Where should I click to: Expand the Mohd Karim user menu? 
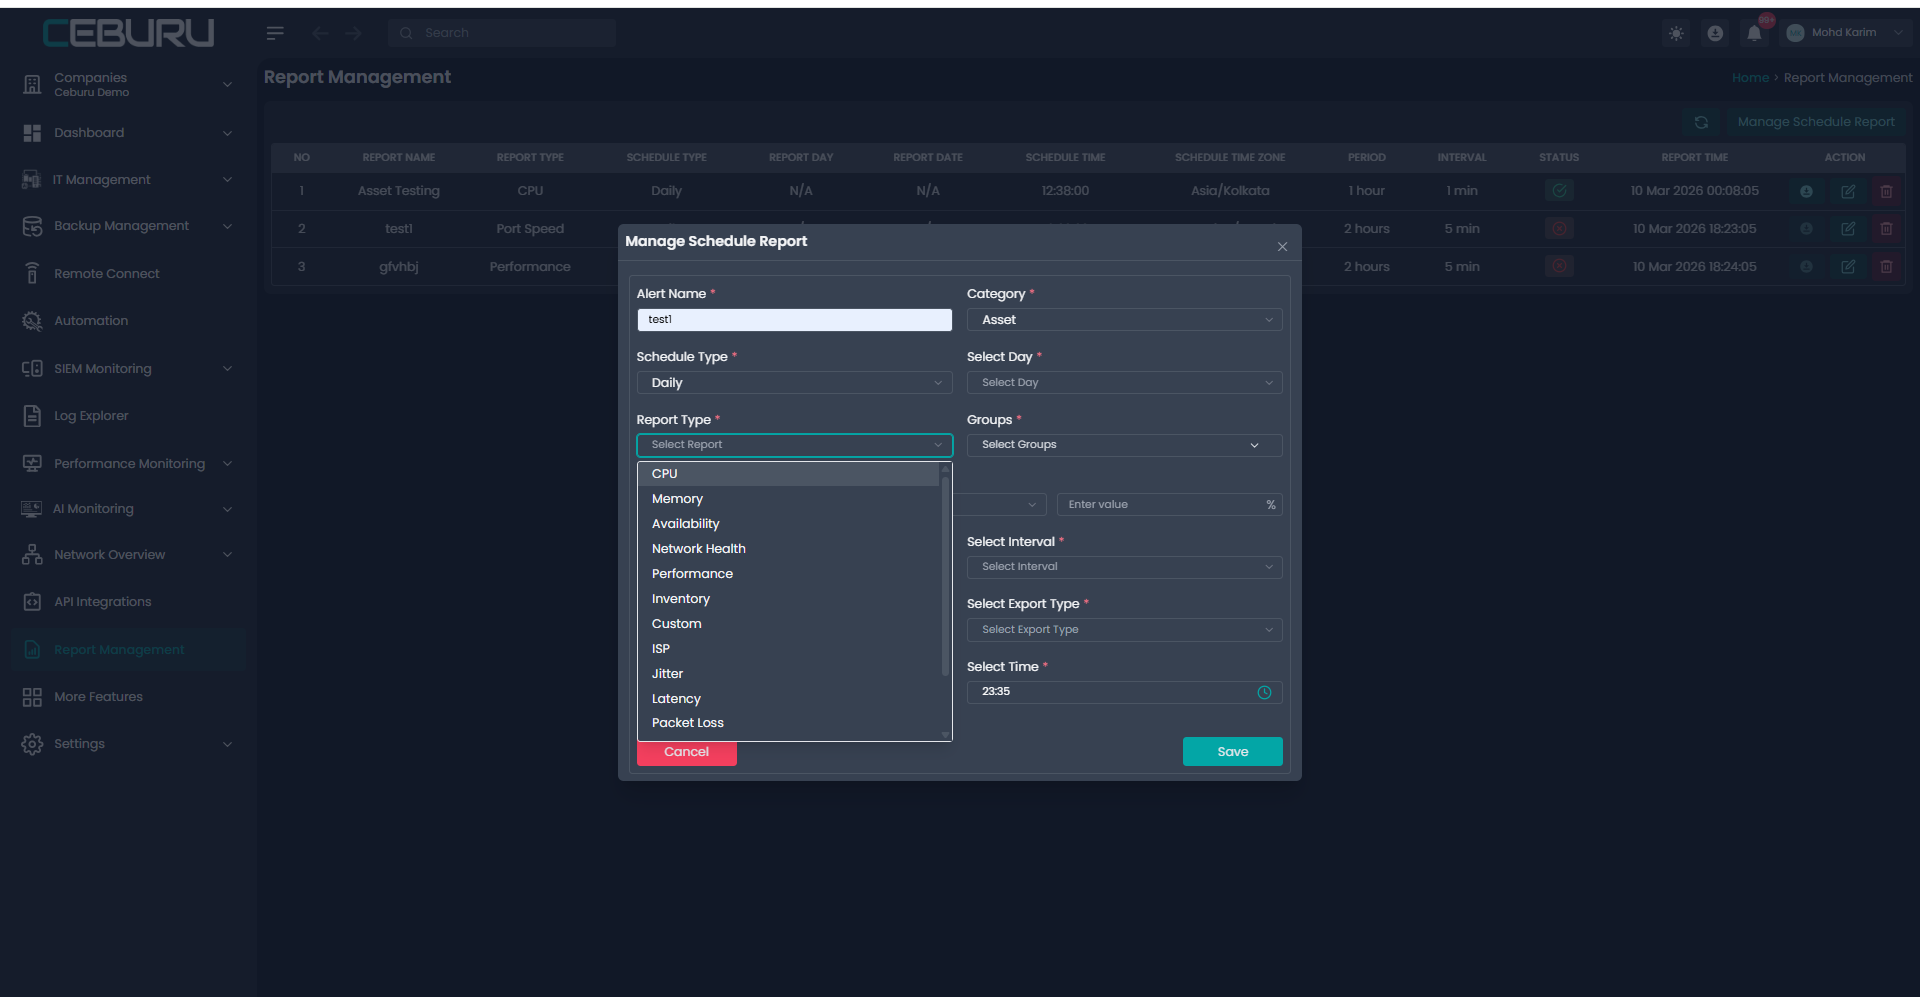(x=1845, y=33)
